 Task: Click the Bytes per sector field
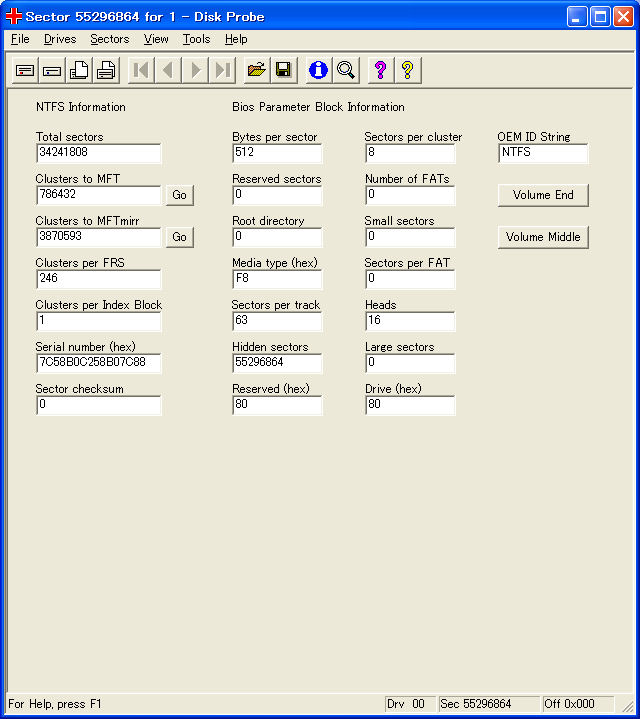[x=277, y=153]
